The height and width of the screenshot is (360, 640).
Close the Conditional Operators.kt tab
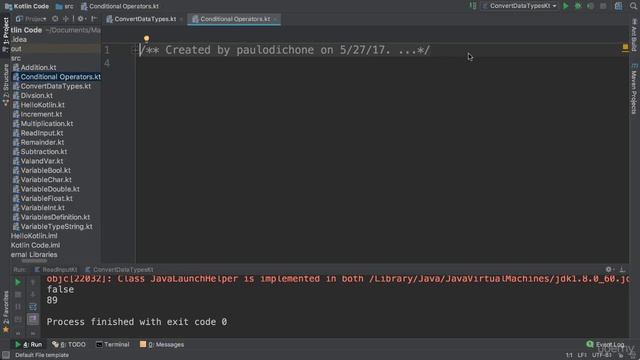(x=276, y=19)
